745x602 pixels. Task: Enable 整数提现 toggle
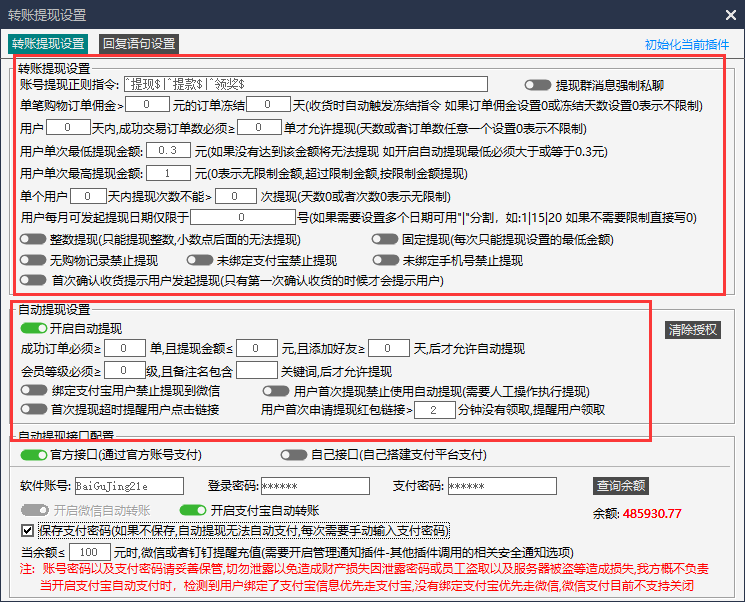[33, 239]
